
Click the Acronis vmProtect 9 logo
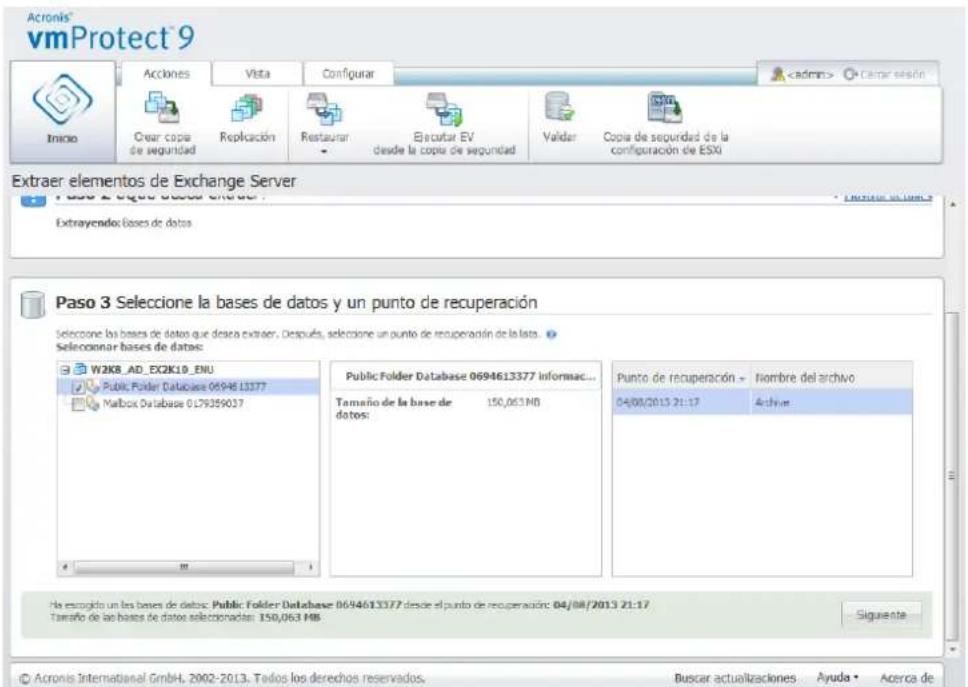[111, 32]
